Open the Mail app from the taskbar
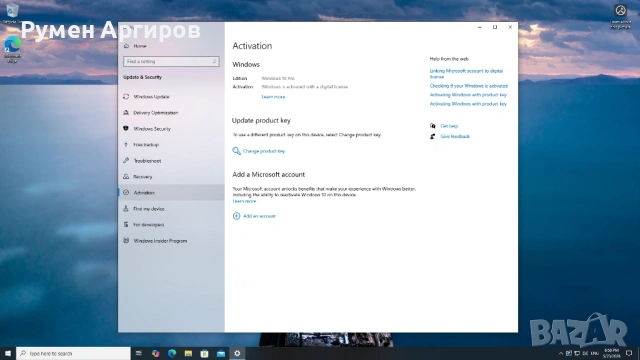 coord(221,353)
